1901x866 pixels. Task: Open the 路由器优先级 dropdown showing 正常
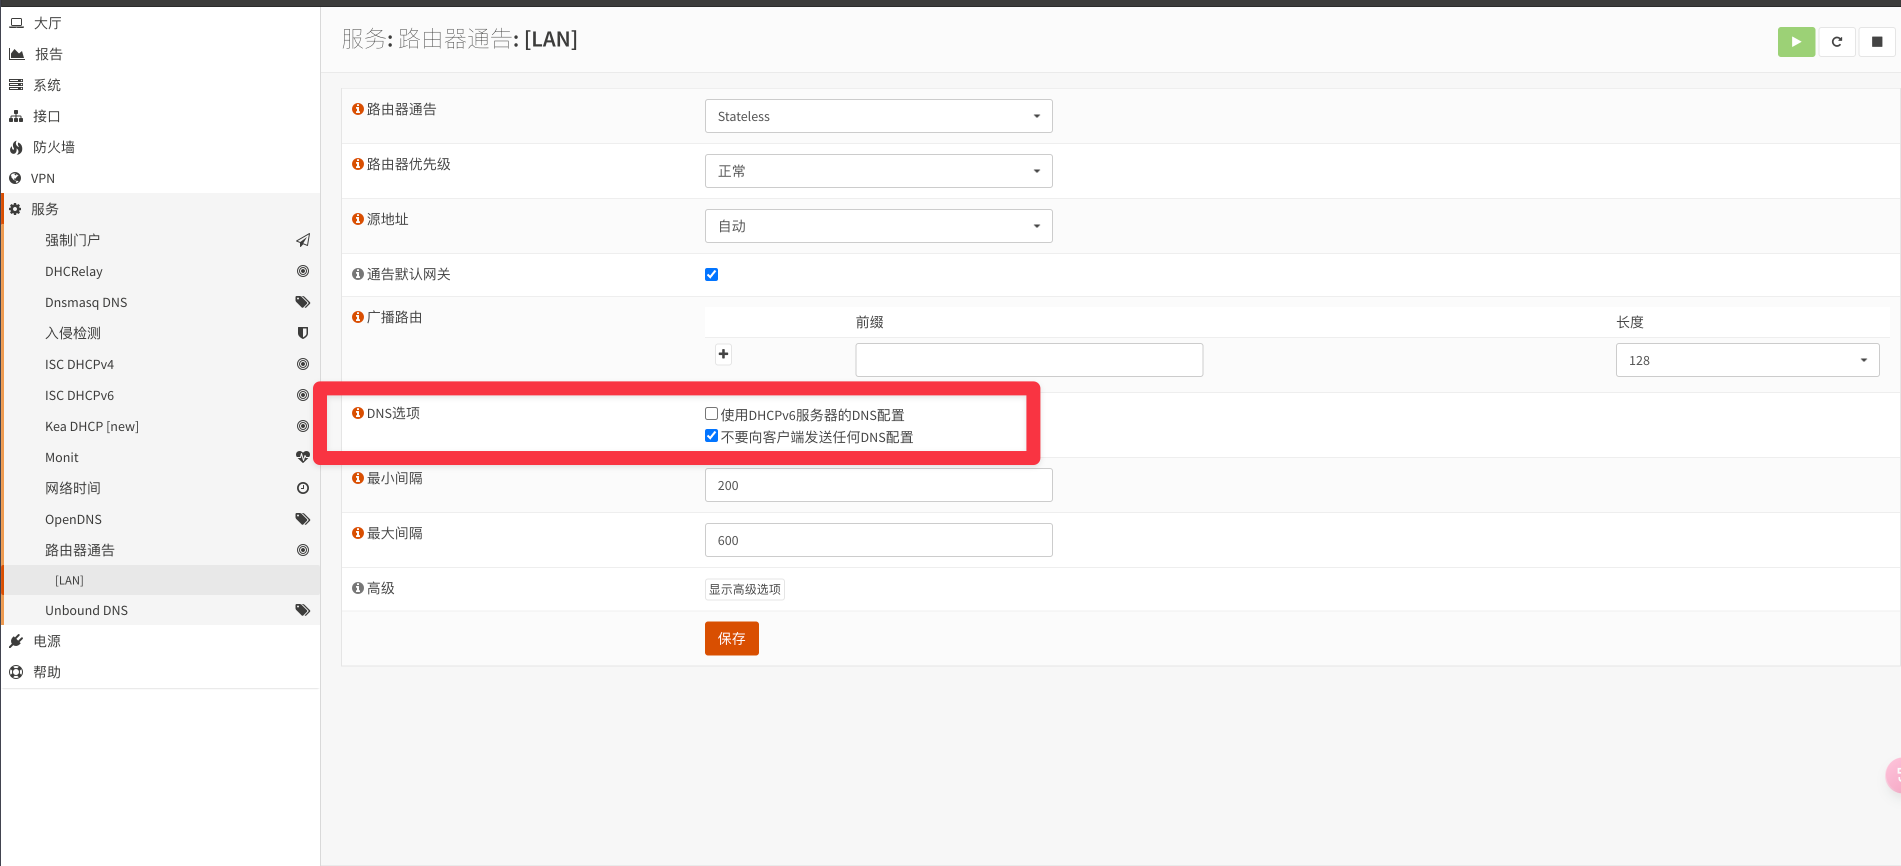[x=878, y=171]
